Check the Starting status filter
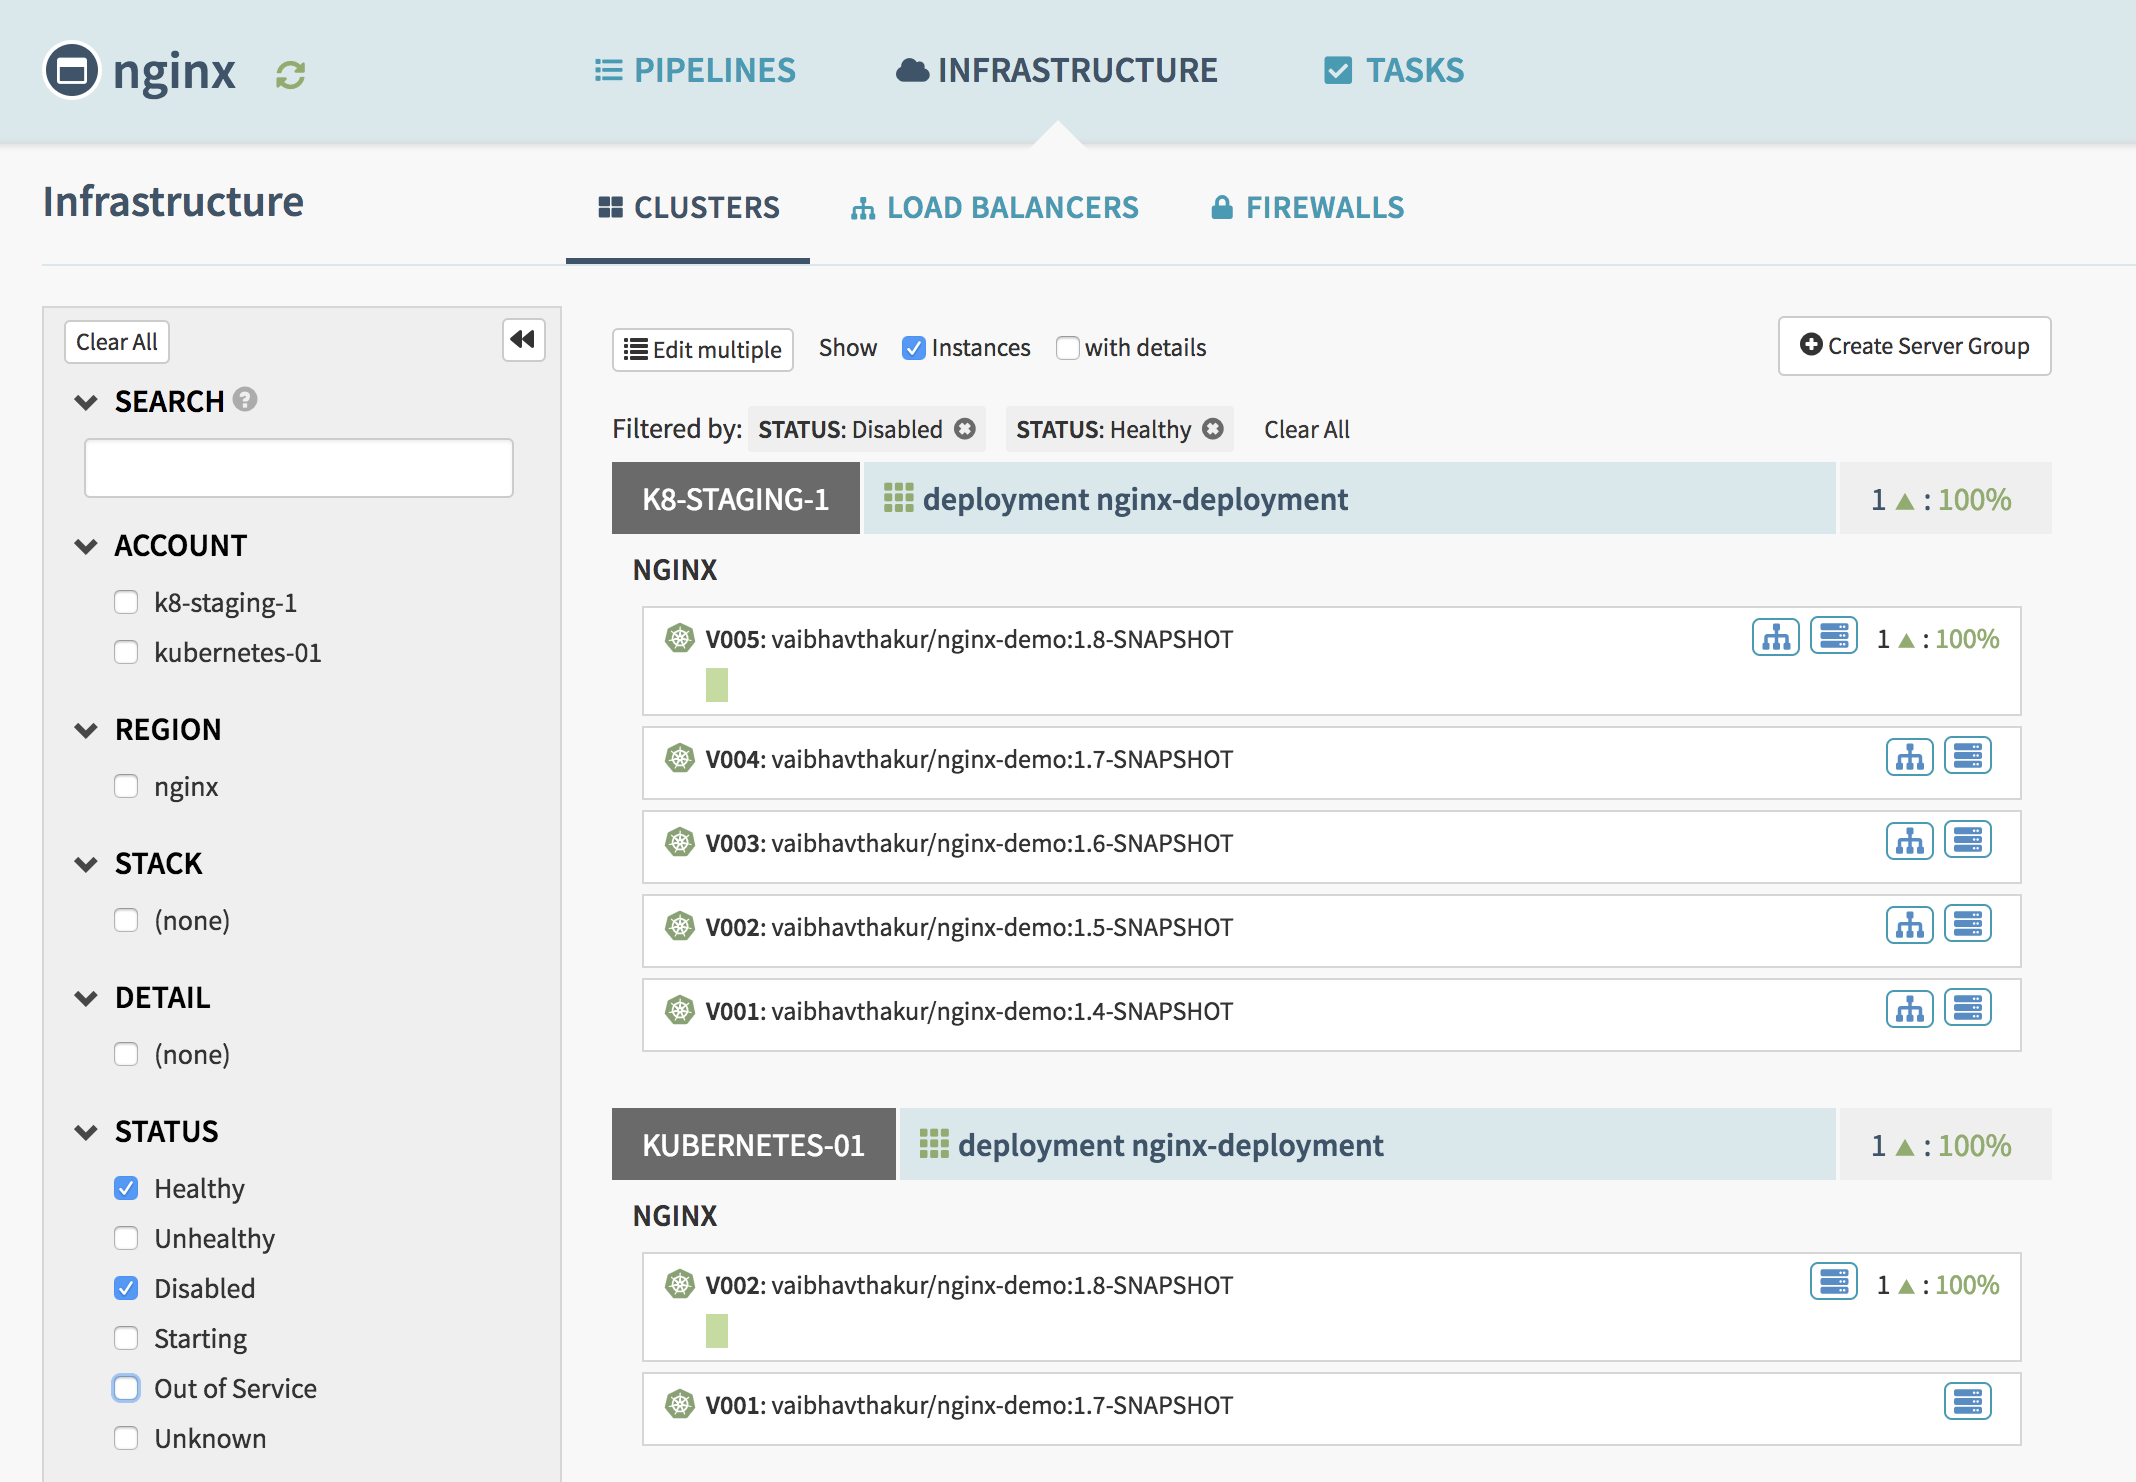 (126, 1338)
